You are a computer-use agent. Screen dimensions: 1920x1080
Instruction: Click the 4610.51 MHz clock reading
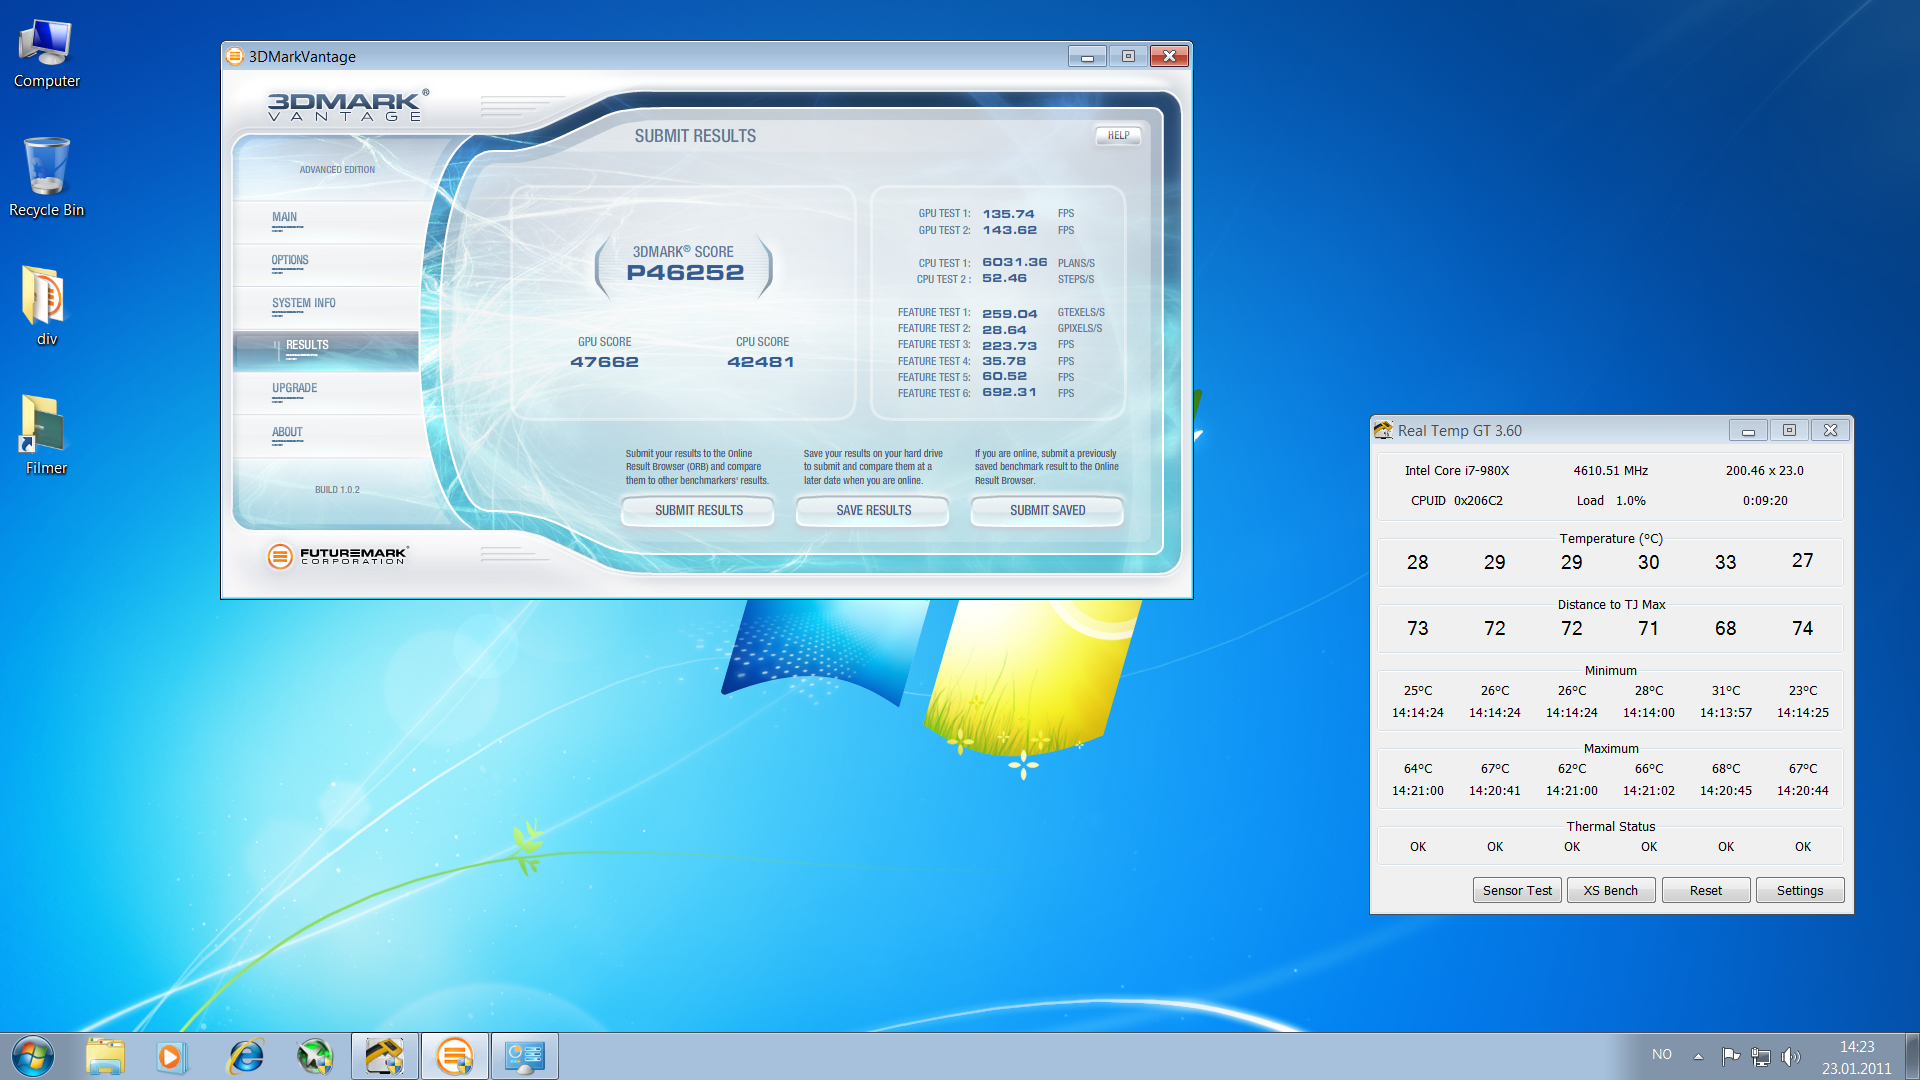pos(1610,470)
